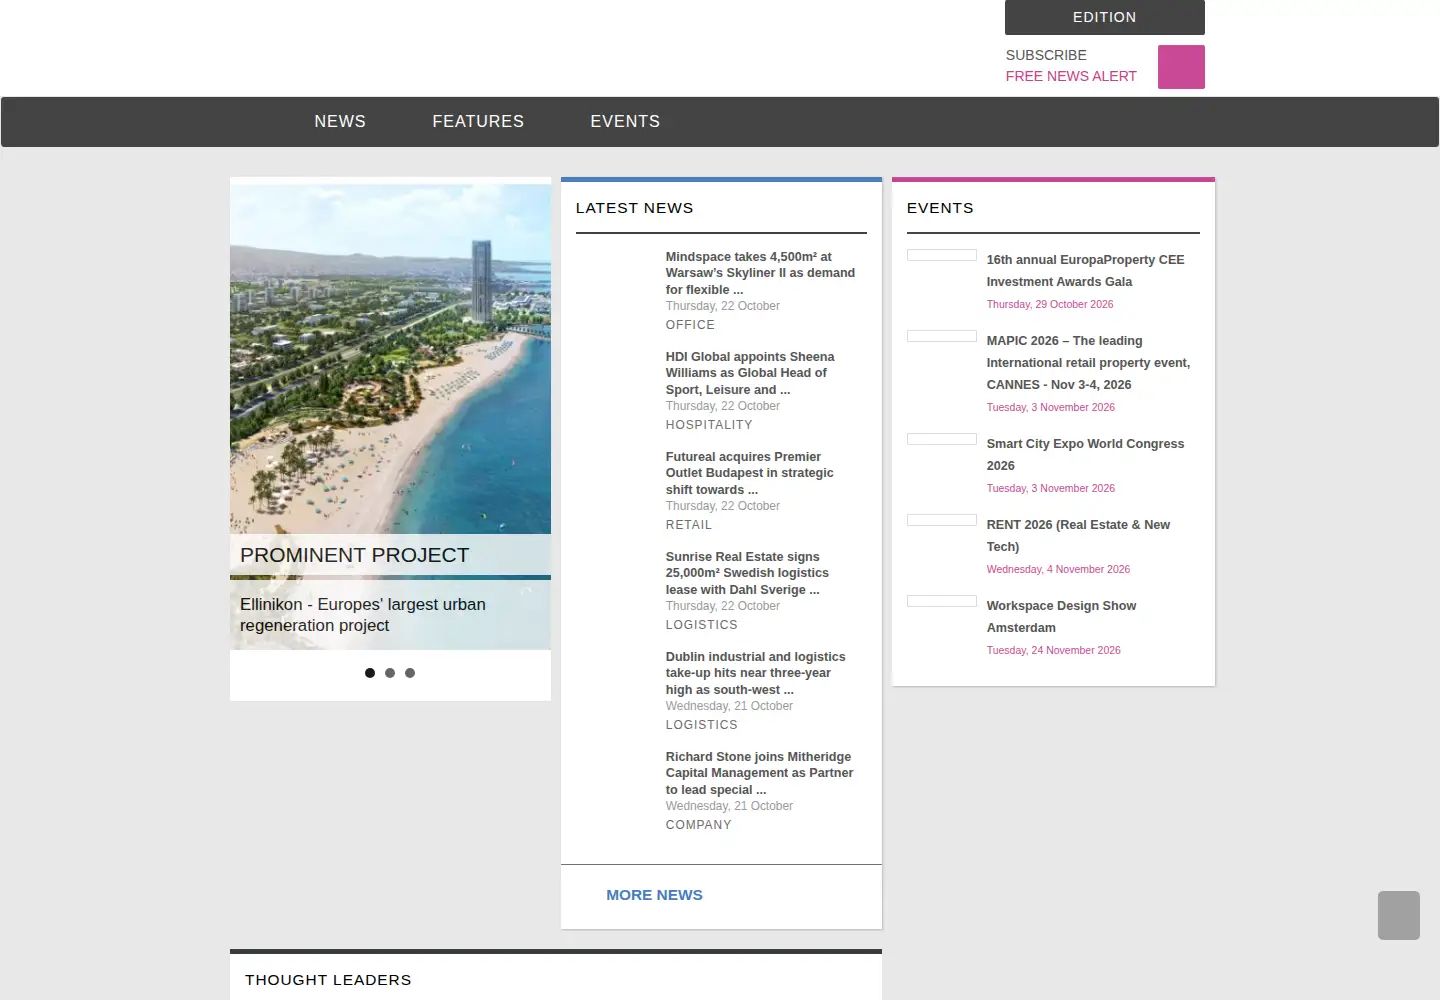Open EuropaProperty CEE Investment Awards Gala event
Image resolution: width=1440 pixels, height=1000 pixels.
(1085, 271)
